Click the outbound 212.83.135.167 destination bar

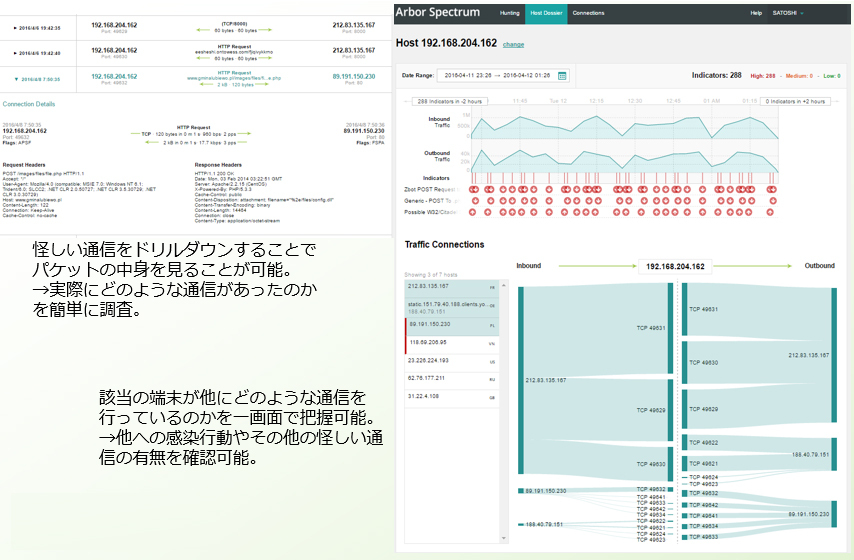pyautogui.click(x=834, y=355)
